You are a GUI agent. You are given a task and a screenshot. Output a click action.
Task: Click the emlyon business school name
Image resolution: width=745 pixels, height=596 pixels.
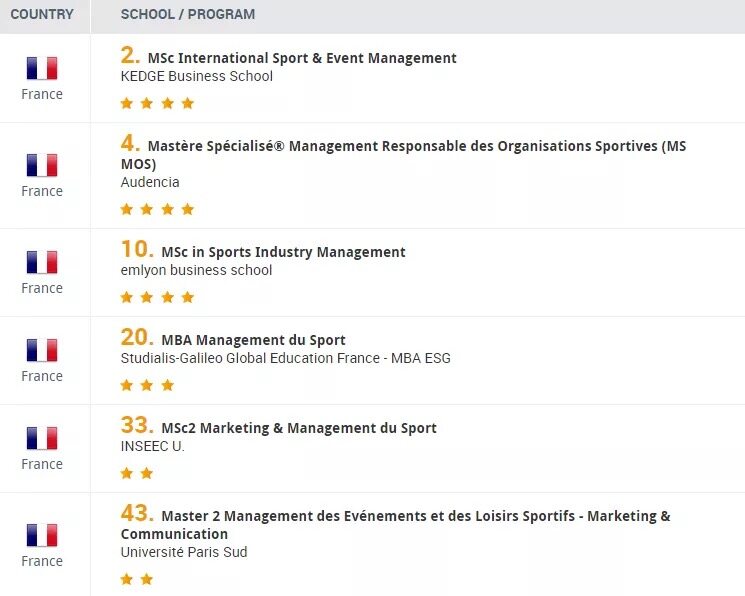coord(196,270)
